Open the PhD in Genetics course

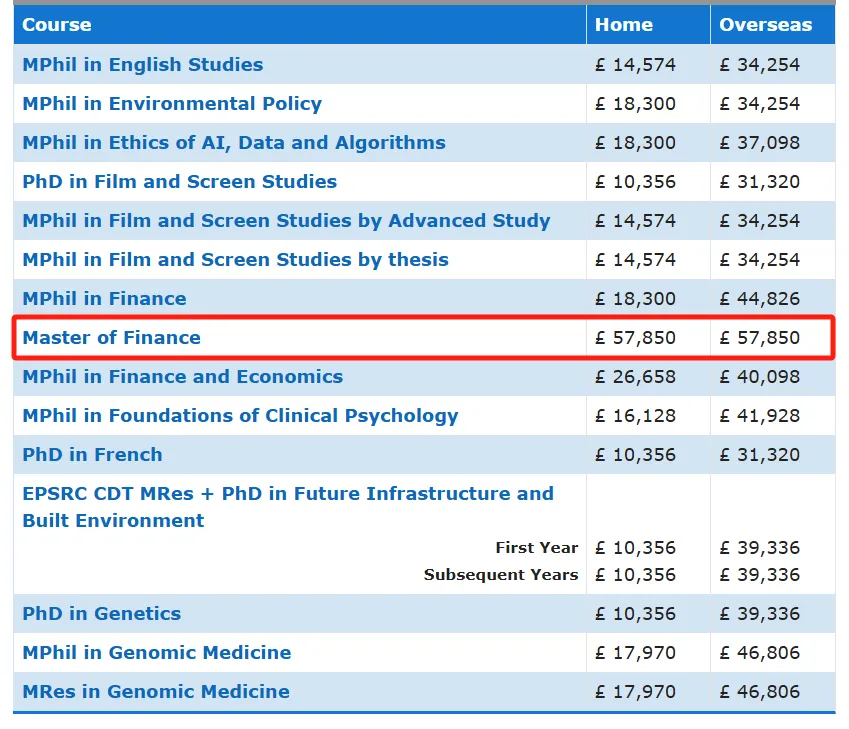[x=102, y=614]
